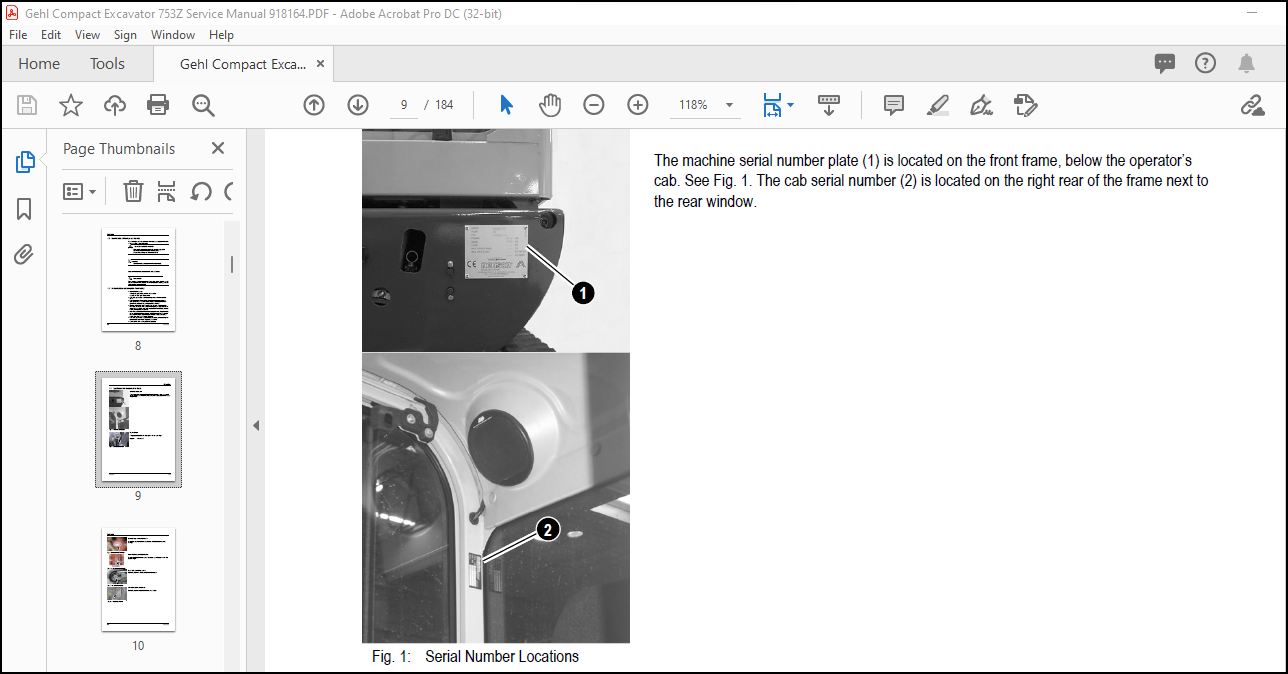Viewport: 1288px width, 674px height.
Task: Expand the fit page options arrow
Action: (x=791, y=105)
